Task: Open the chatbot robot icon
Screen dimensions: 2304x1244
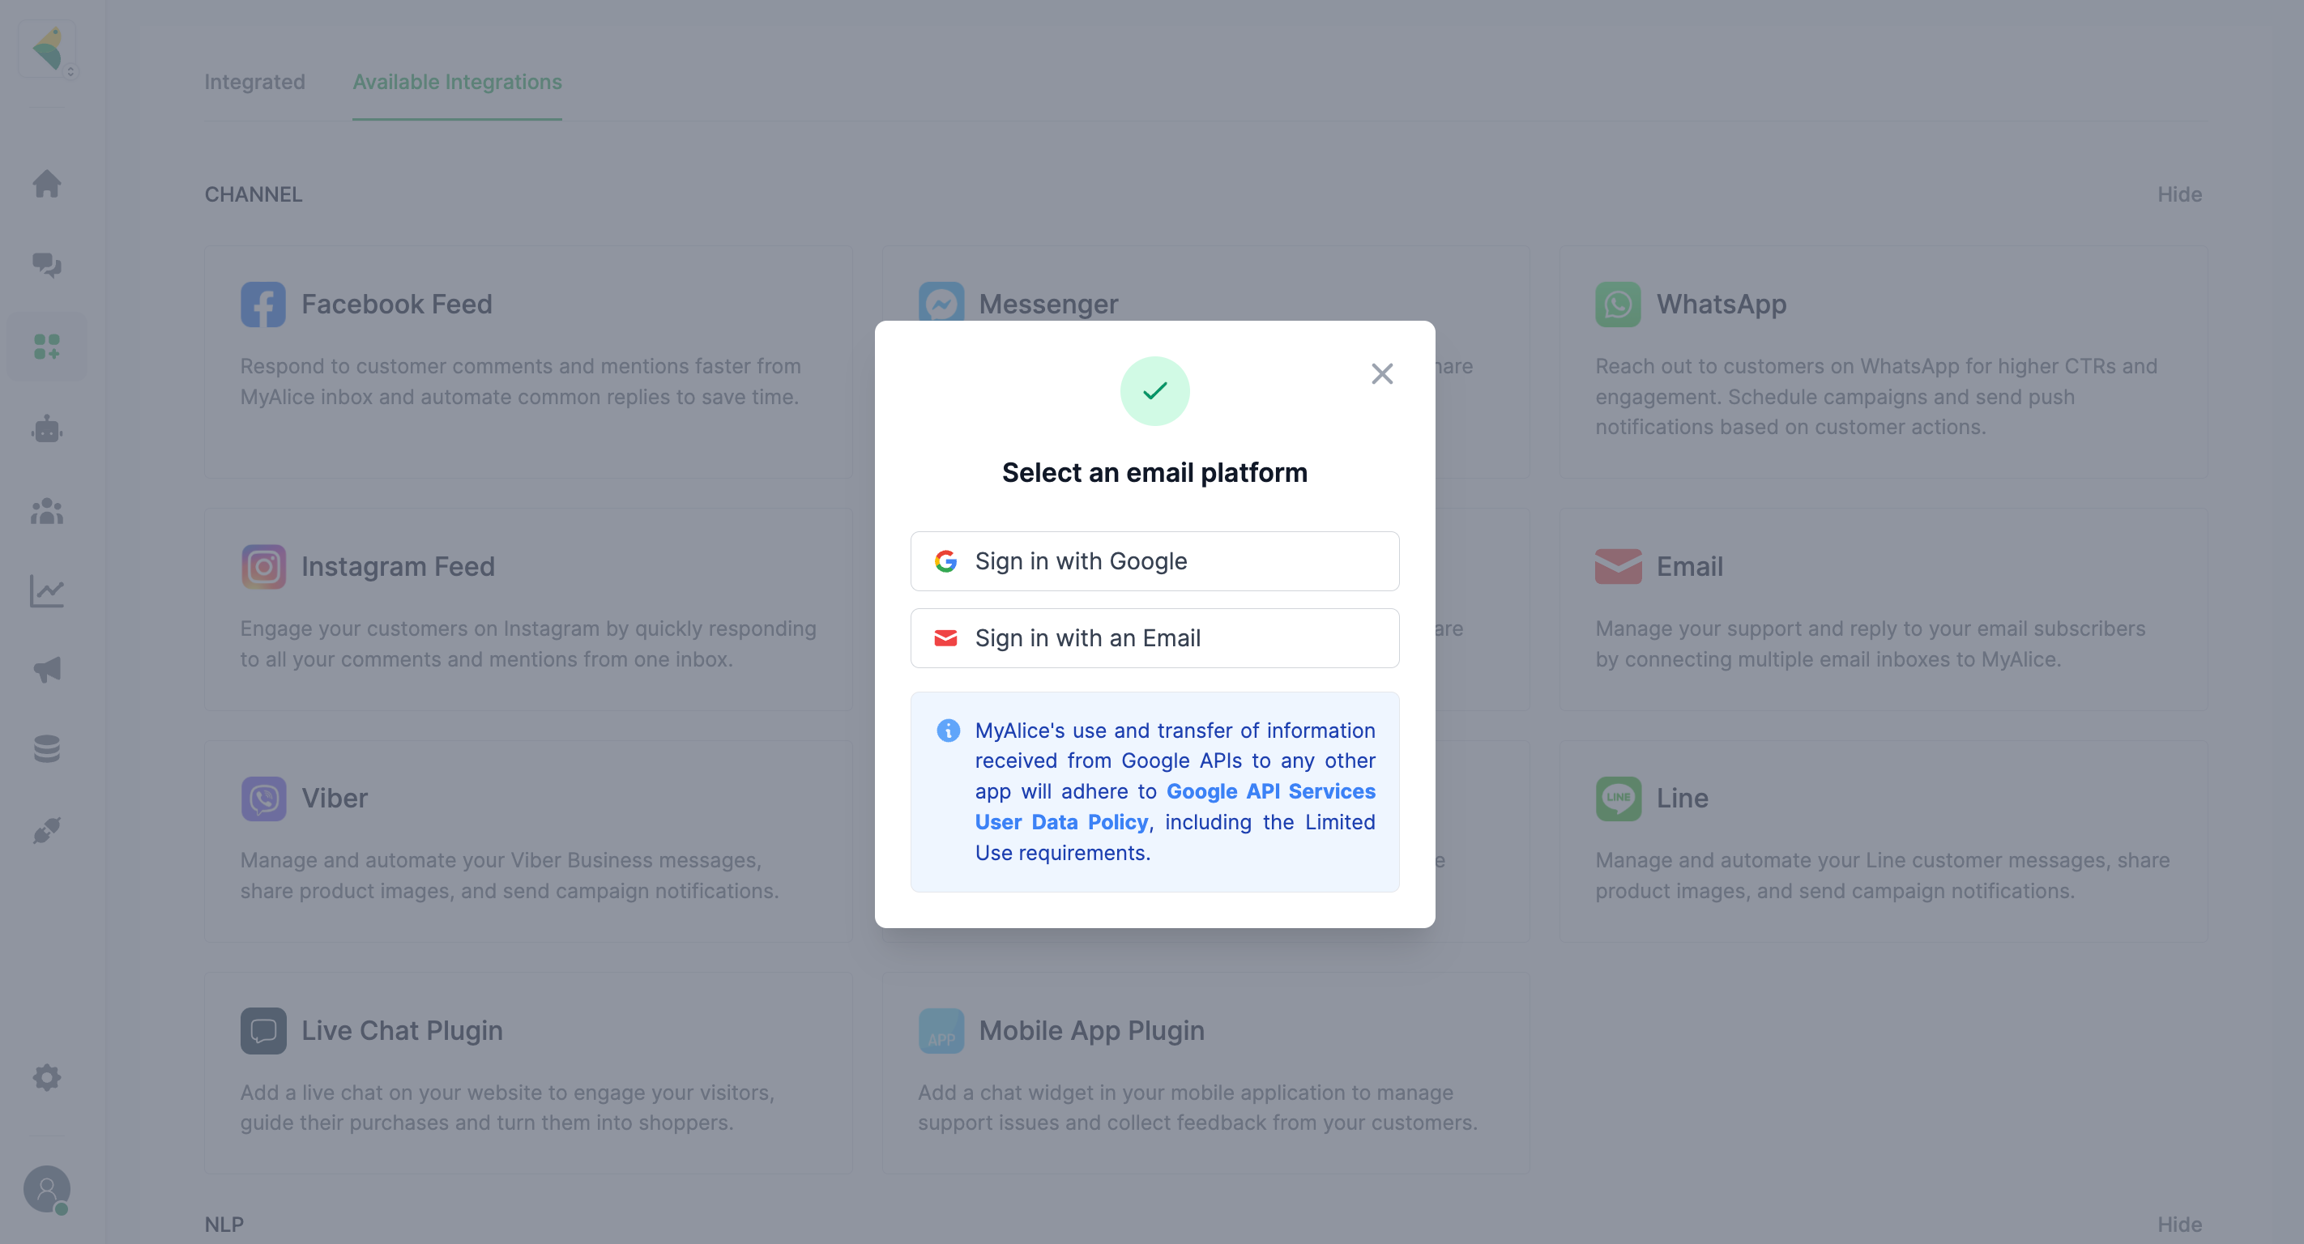Action: (x=47, y=429)
